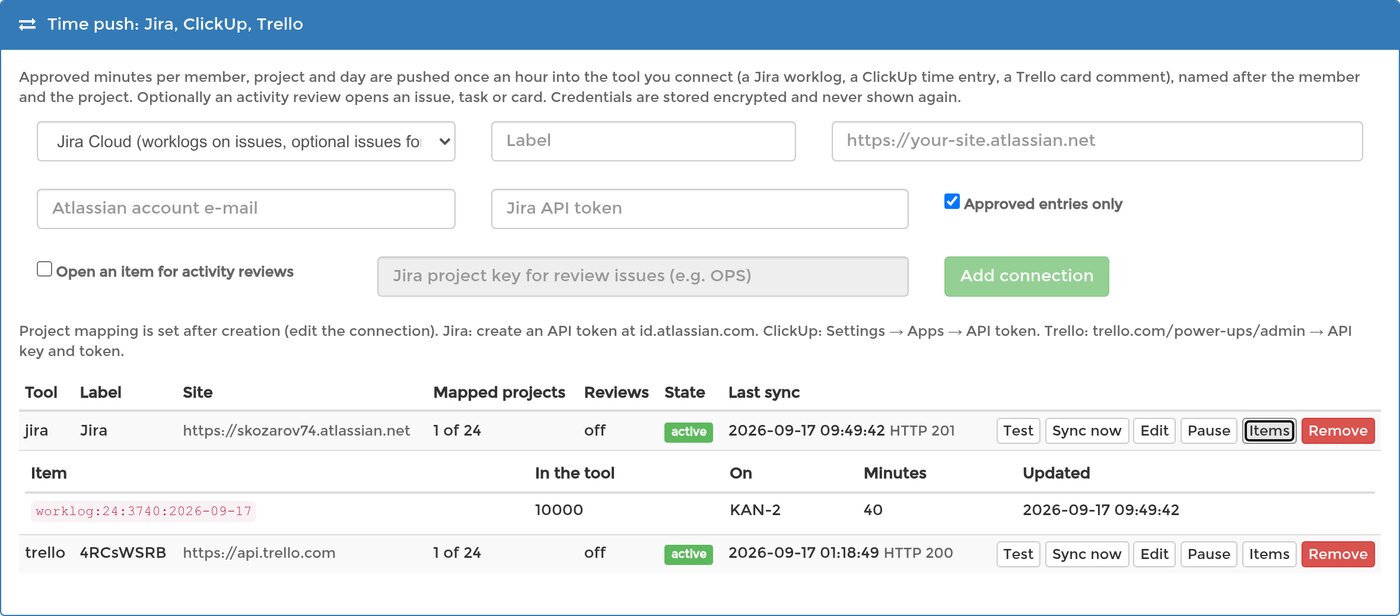The width and height of the screenshot is (1400, 616).
Task: Click the Jira project key input field
Action: click(643, 277)
